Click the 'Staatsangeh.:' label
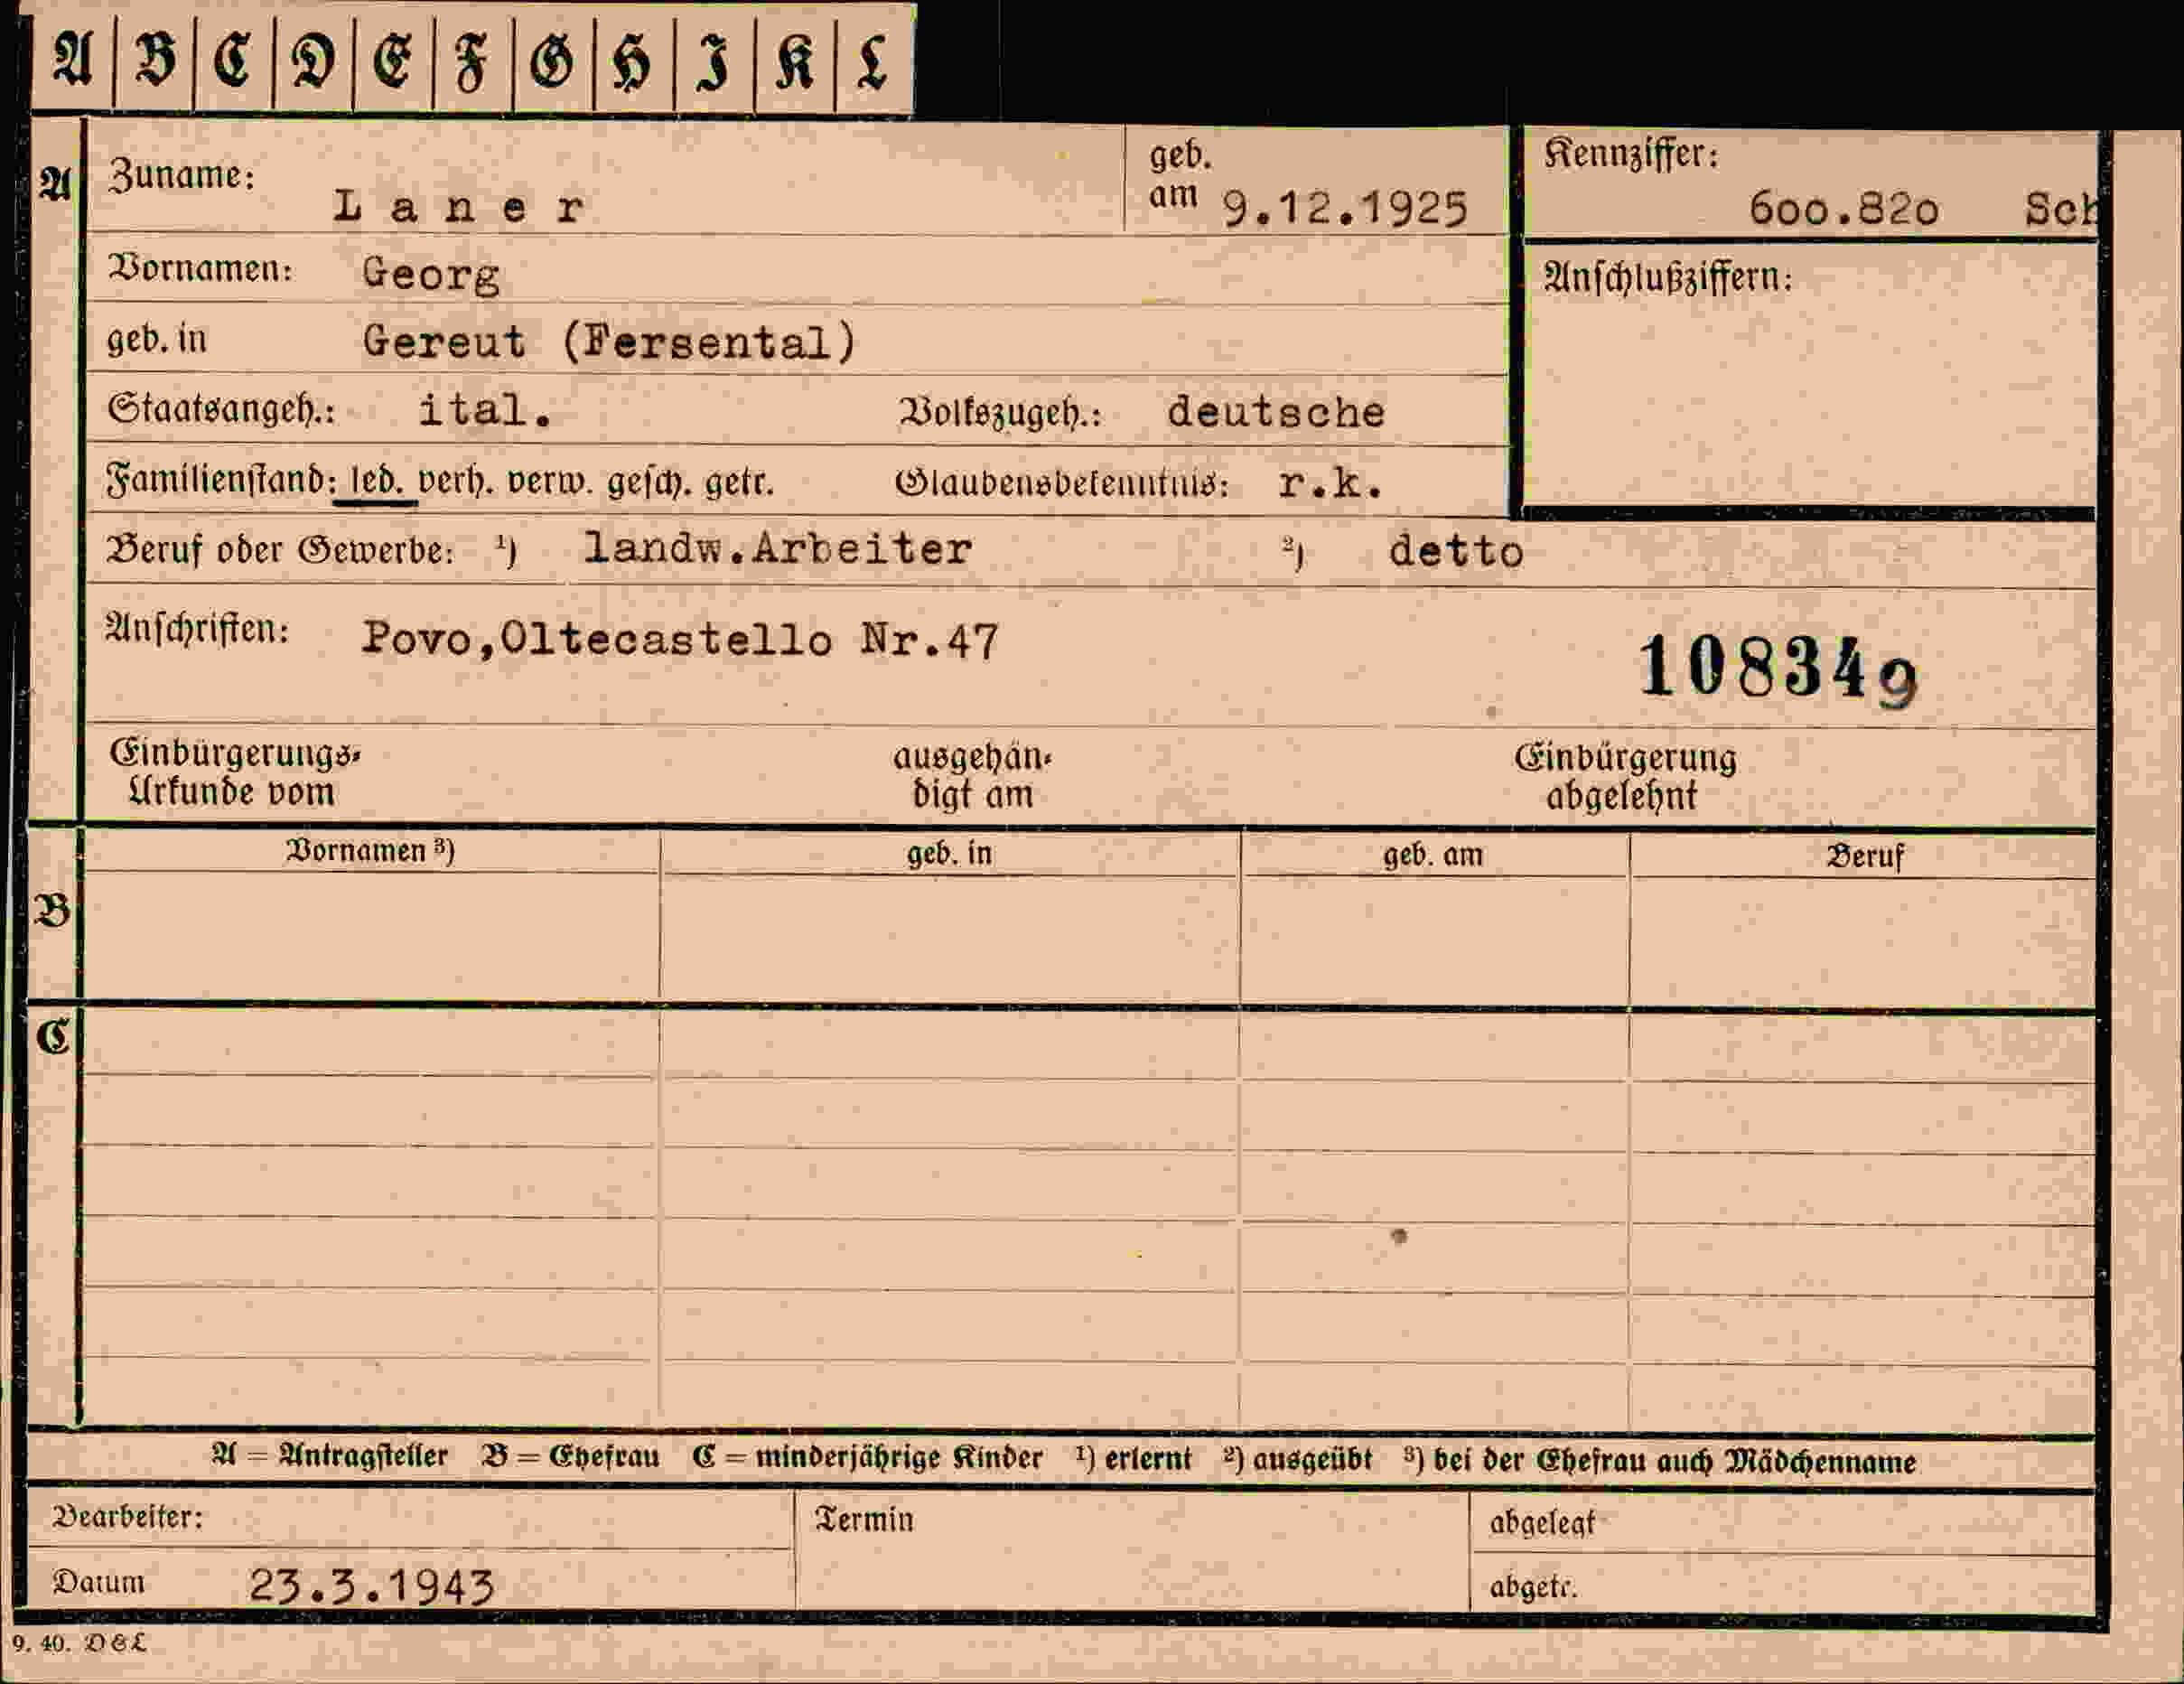This screenshot has width=2184, height=1684. tap(221, 409)
